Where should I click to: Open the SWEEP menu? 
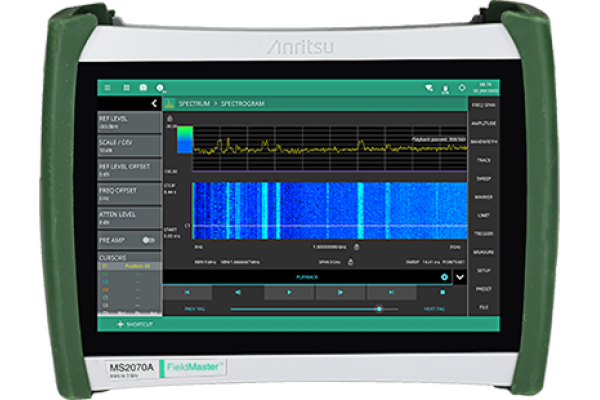(x=484, y=178)
